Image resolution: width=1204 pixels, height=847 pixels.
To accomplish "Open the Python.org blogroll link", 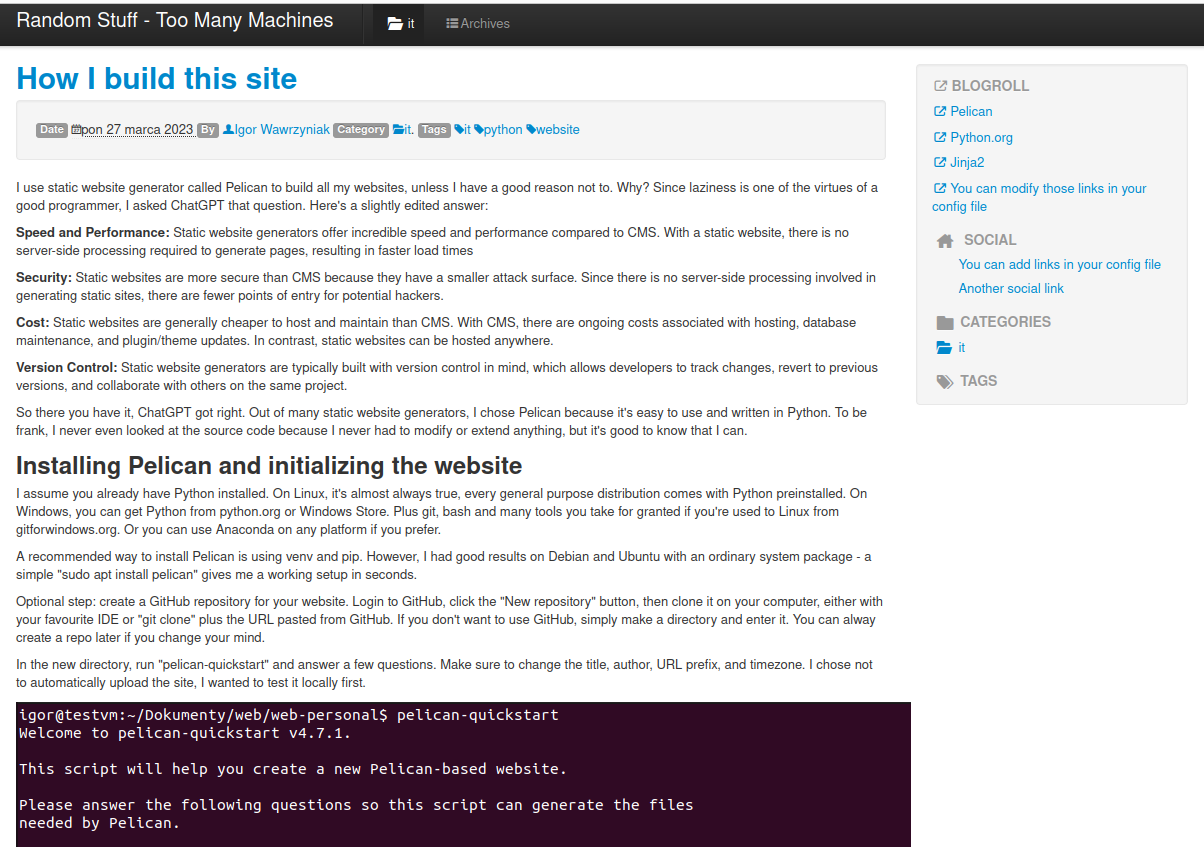I will (981, 138).
